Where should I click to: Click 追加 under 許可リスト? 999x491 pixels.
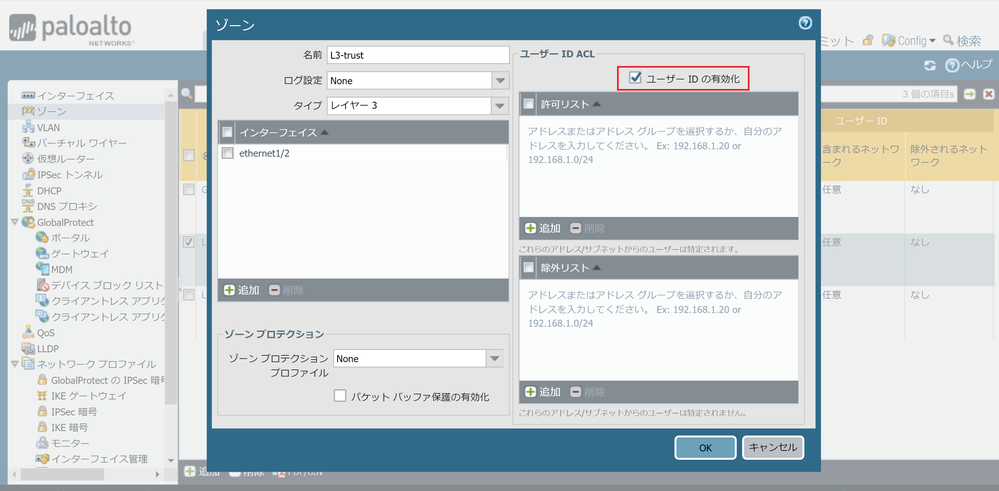click(543, 228)
